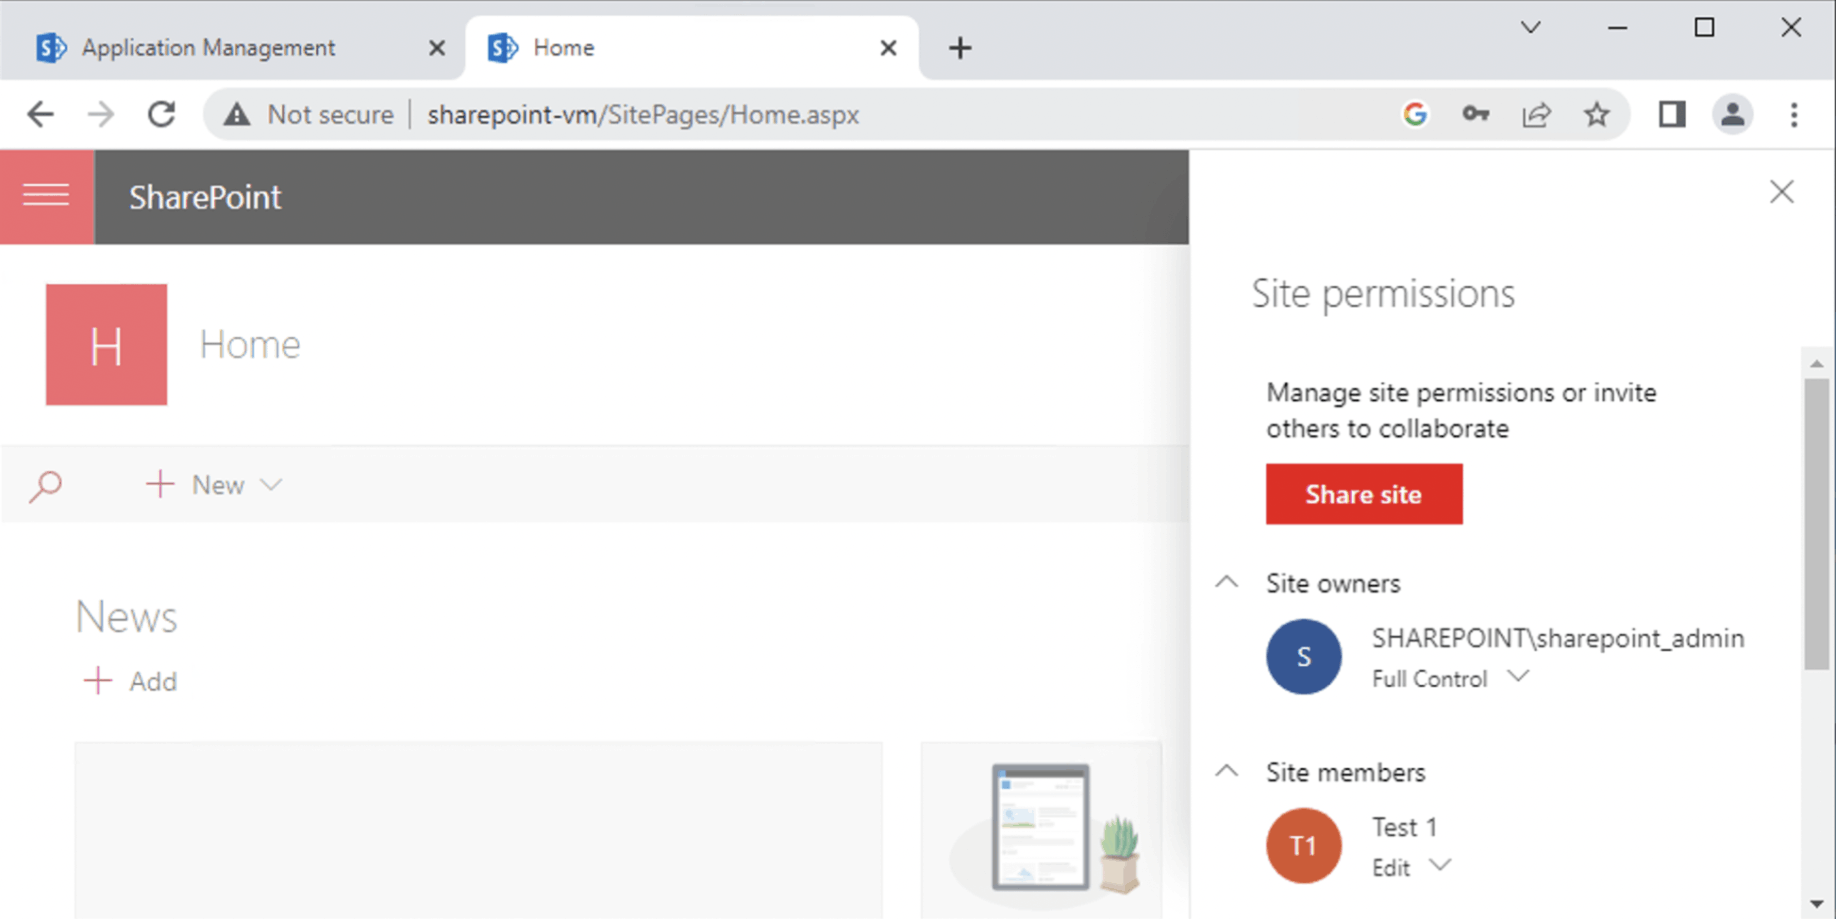Close the Site permissions panel
This screenshot has width=1836, height=919.
(x=1781, y=192)
